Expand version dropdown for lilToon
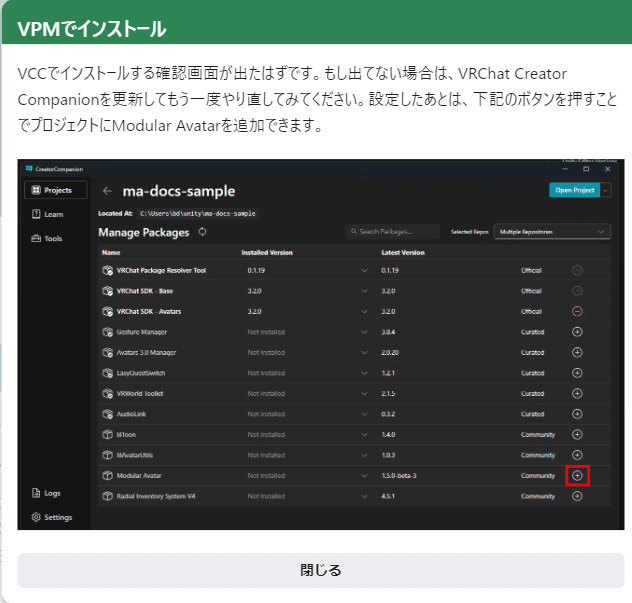Image resolution: width=632 pixels, height=603 pixels. pos(364,435)
